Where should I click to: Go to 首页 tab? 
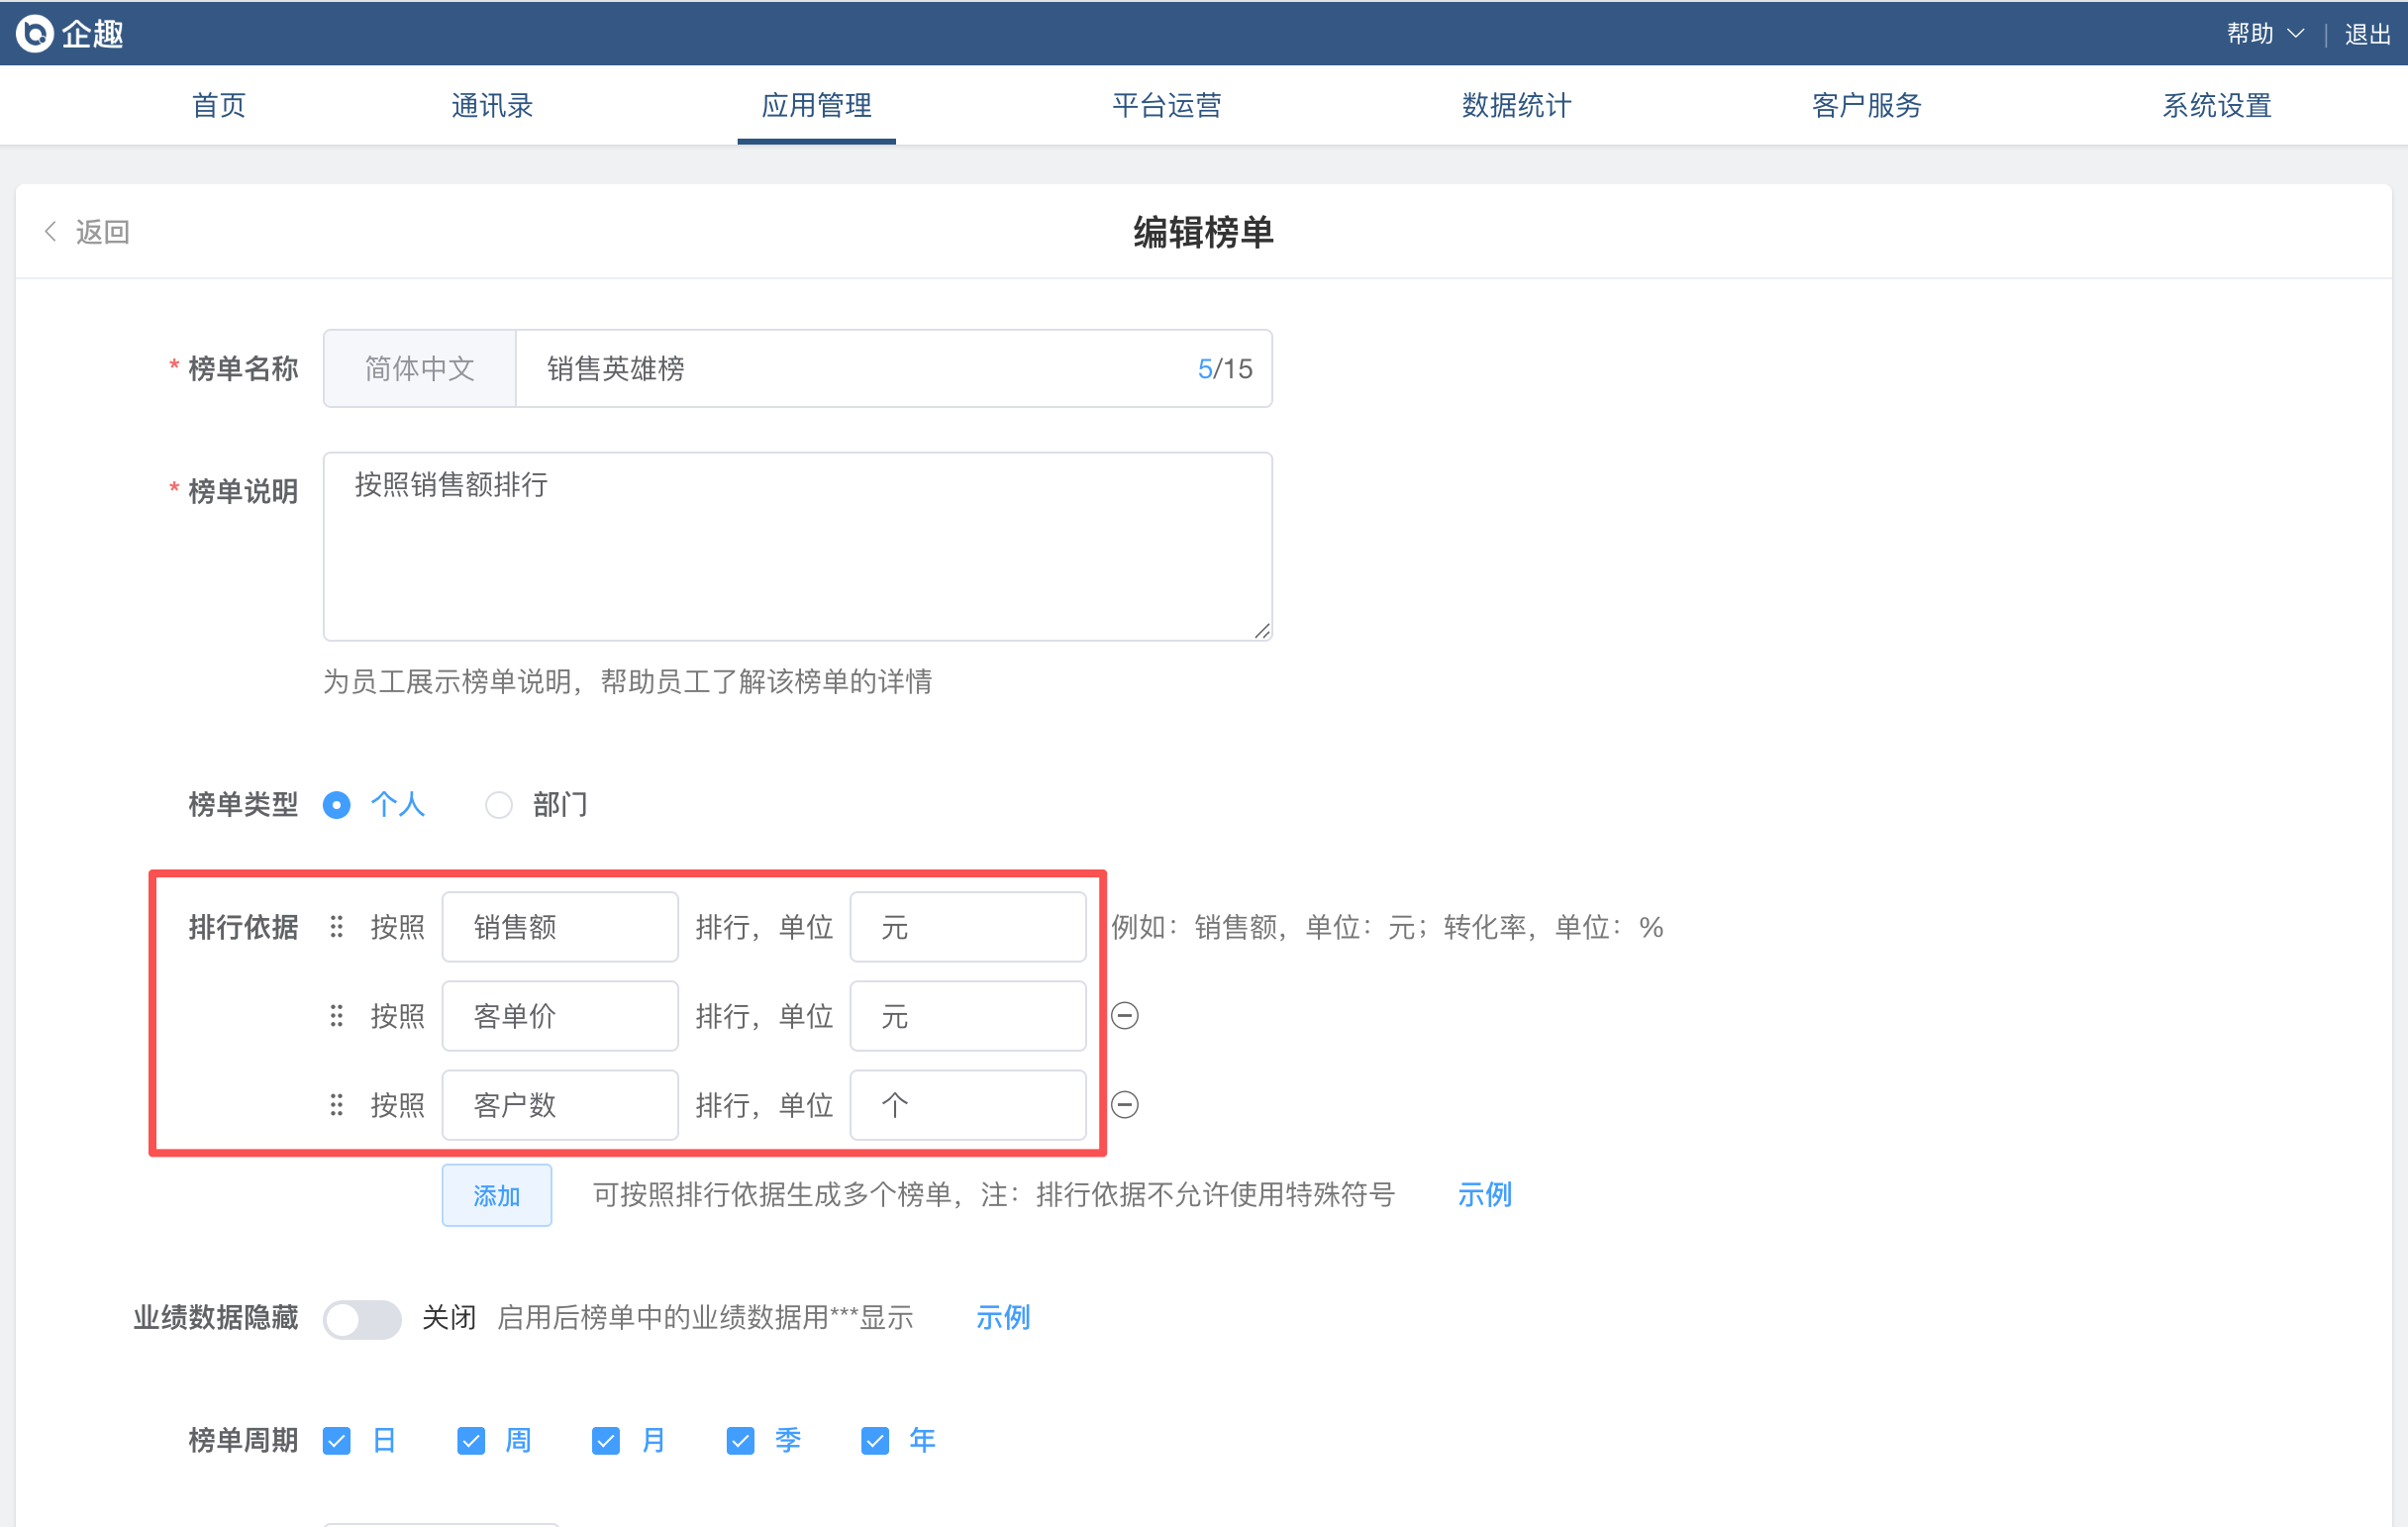point(219,105)
